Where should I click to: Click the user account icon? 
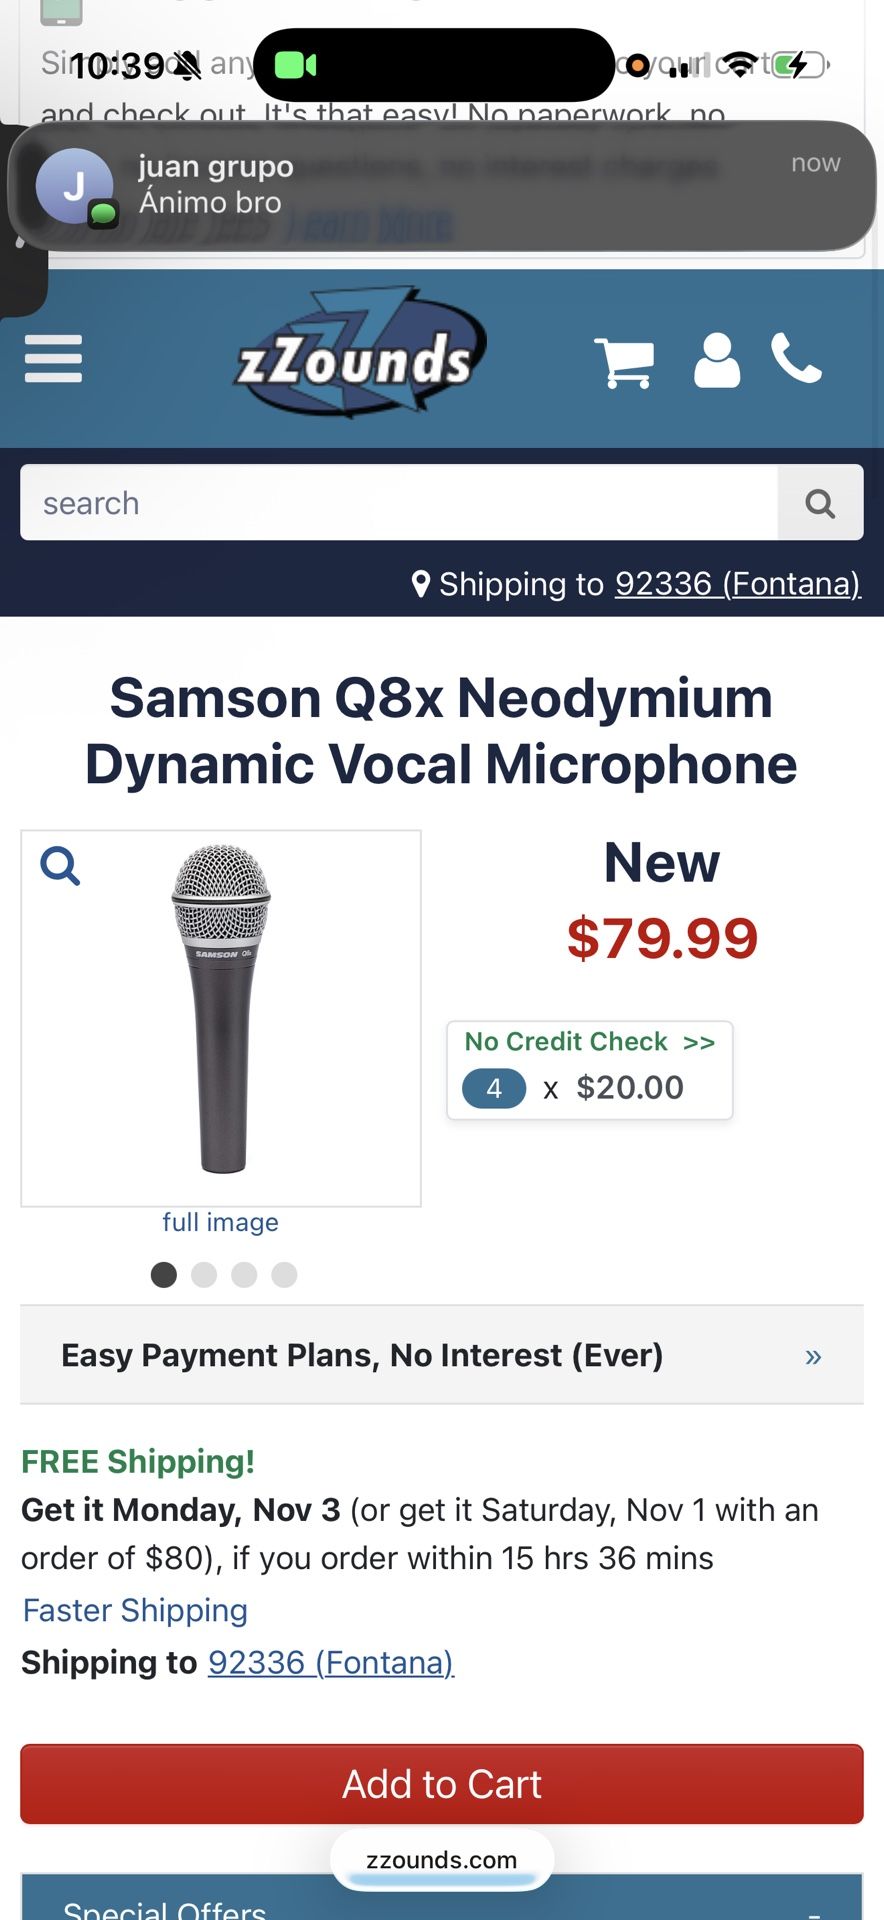718,360
